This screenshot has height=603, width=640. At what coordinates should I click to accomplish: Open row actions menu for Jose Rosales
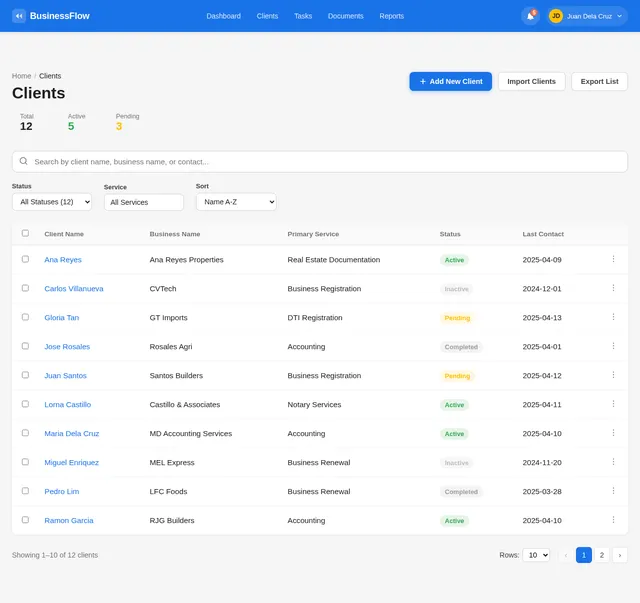coord(613,346)
